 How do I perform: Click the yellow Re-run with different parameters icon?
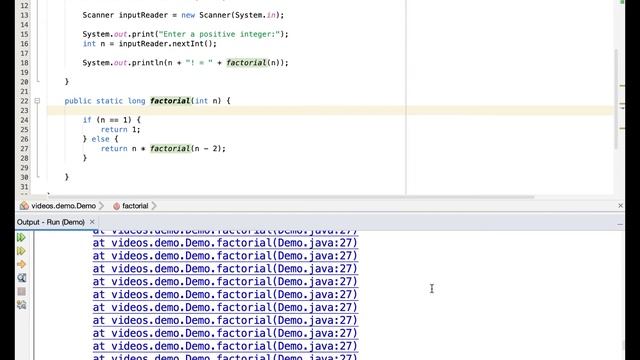(x=21, y=251)
